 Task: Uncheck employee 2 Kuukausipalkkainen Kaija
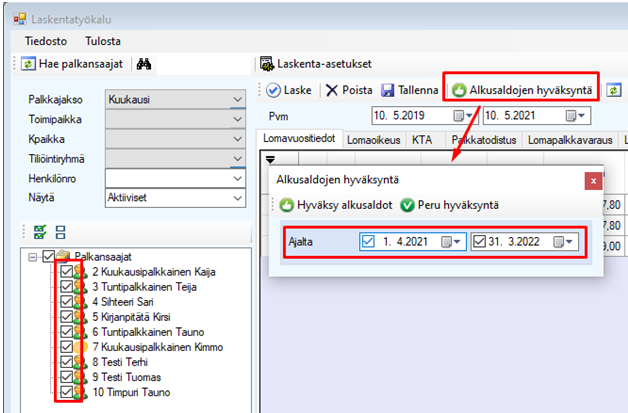(68, 272)
